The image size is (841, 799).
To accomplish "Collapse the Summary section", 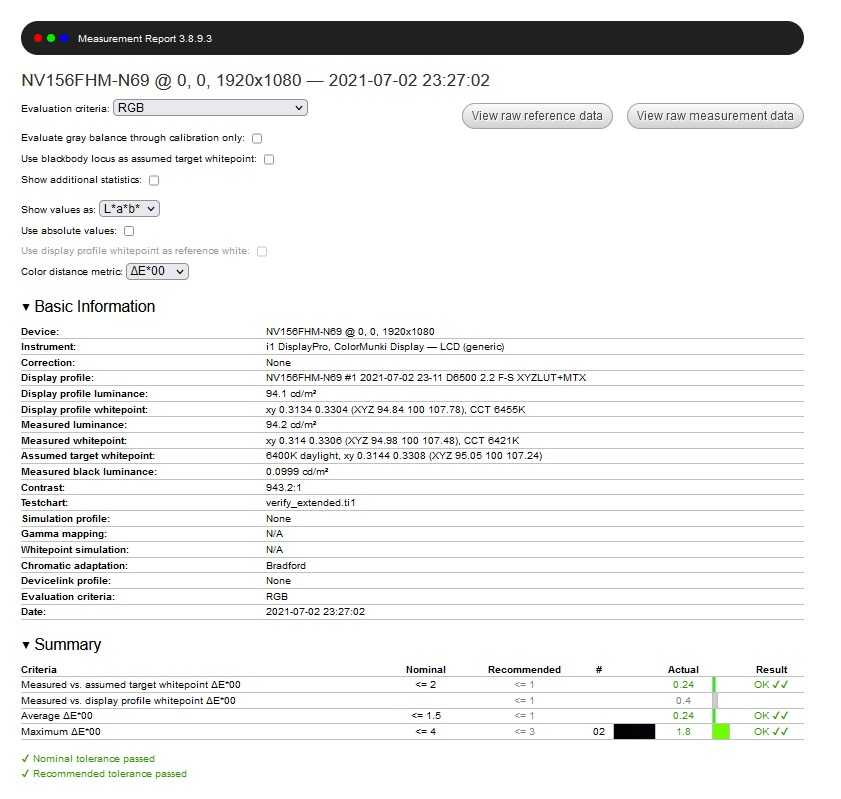I will pos(26,645).
